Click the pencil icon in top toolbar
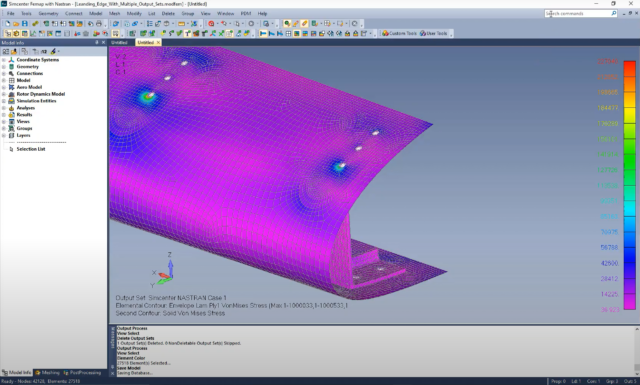Viewport: 640px width, 385px height. 296,24
